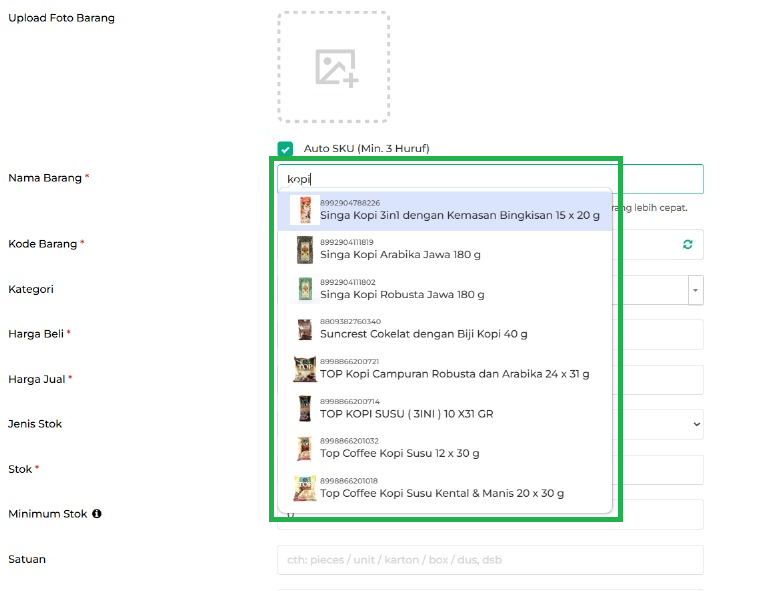770x591 pixels.
Task: Click barcode 8809382760340 text
Action: click(x=351, y=321)
